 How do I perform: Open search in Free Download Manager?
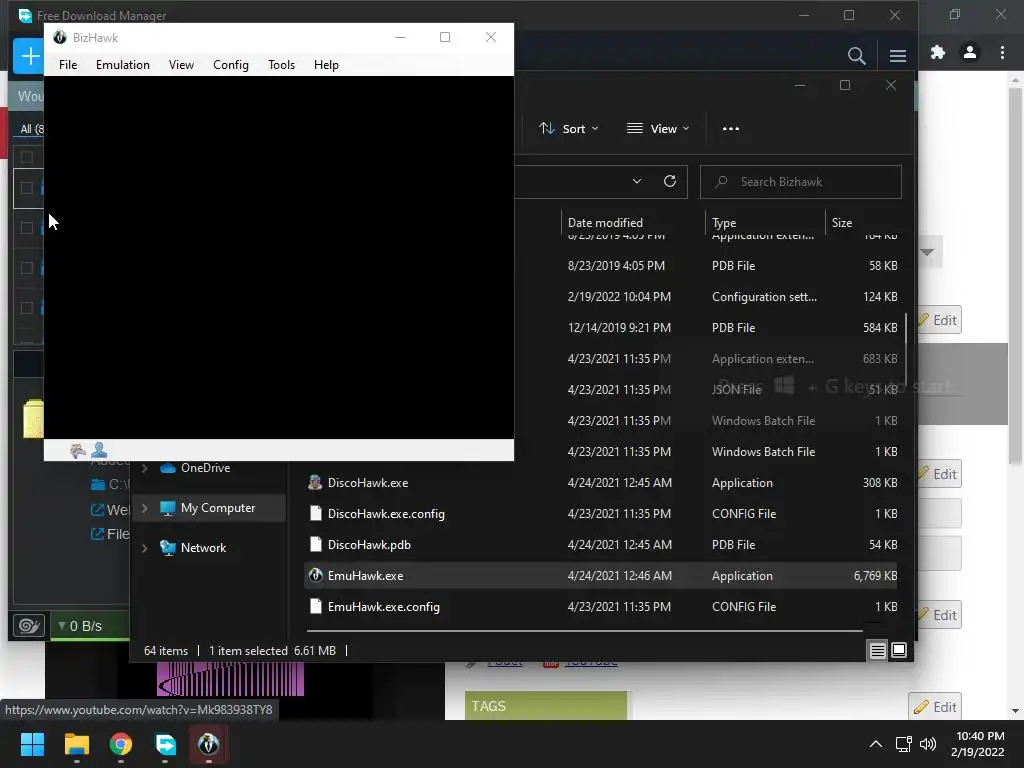(x=856, y=56)
